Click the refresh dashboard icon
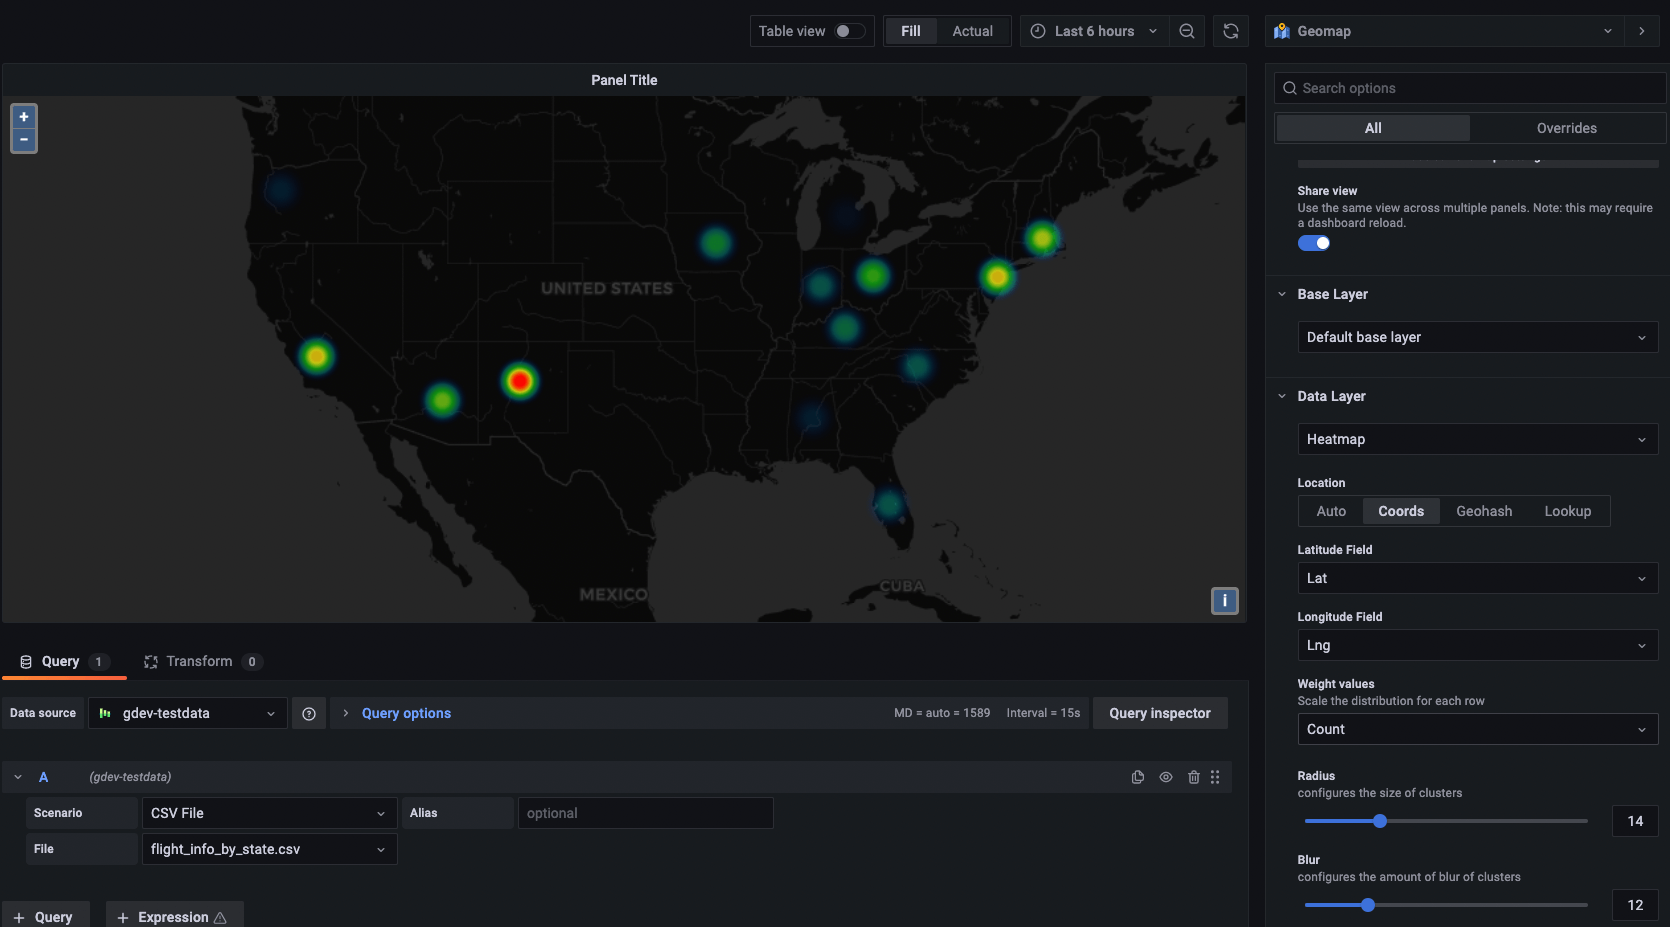 (x=1231, y=31)
